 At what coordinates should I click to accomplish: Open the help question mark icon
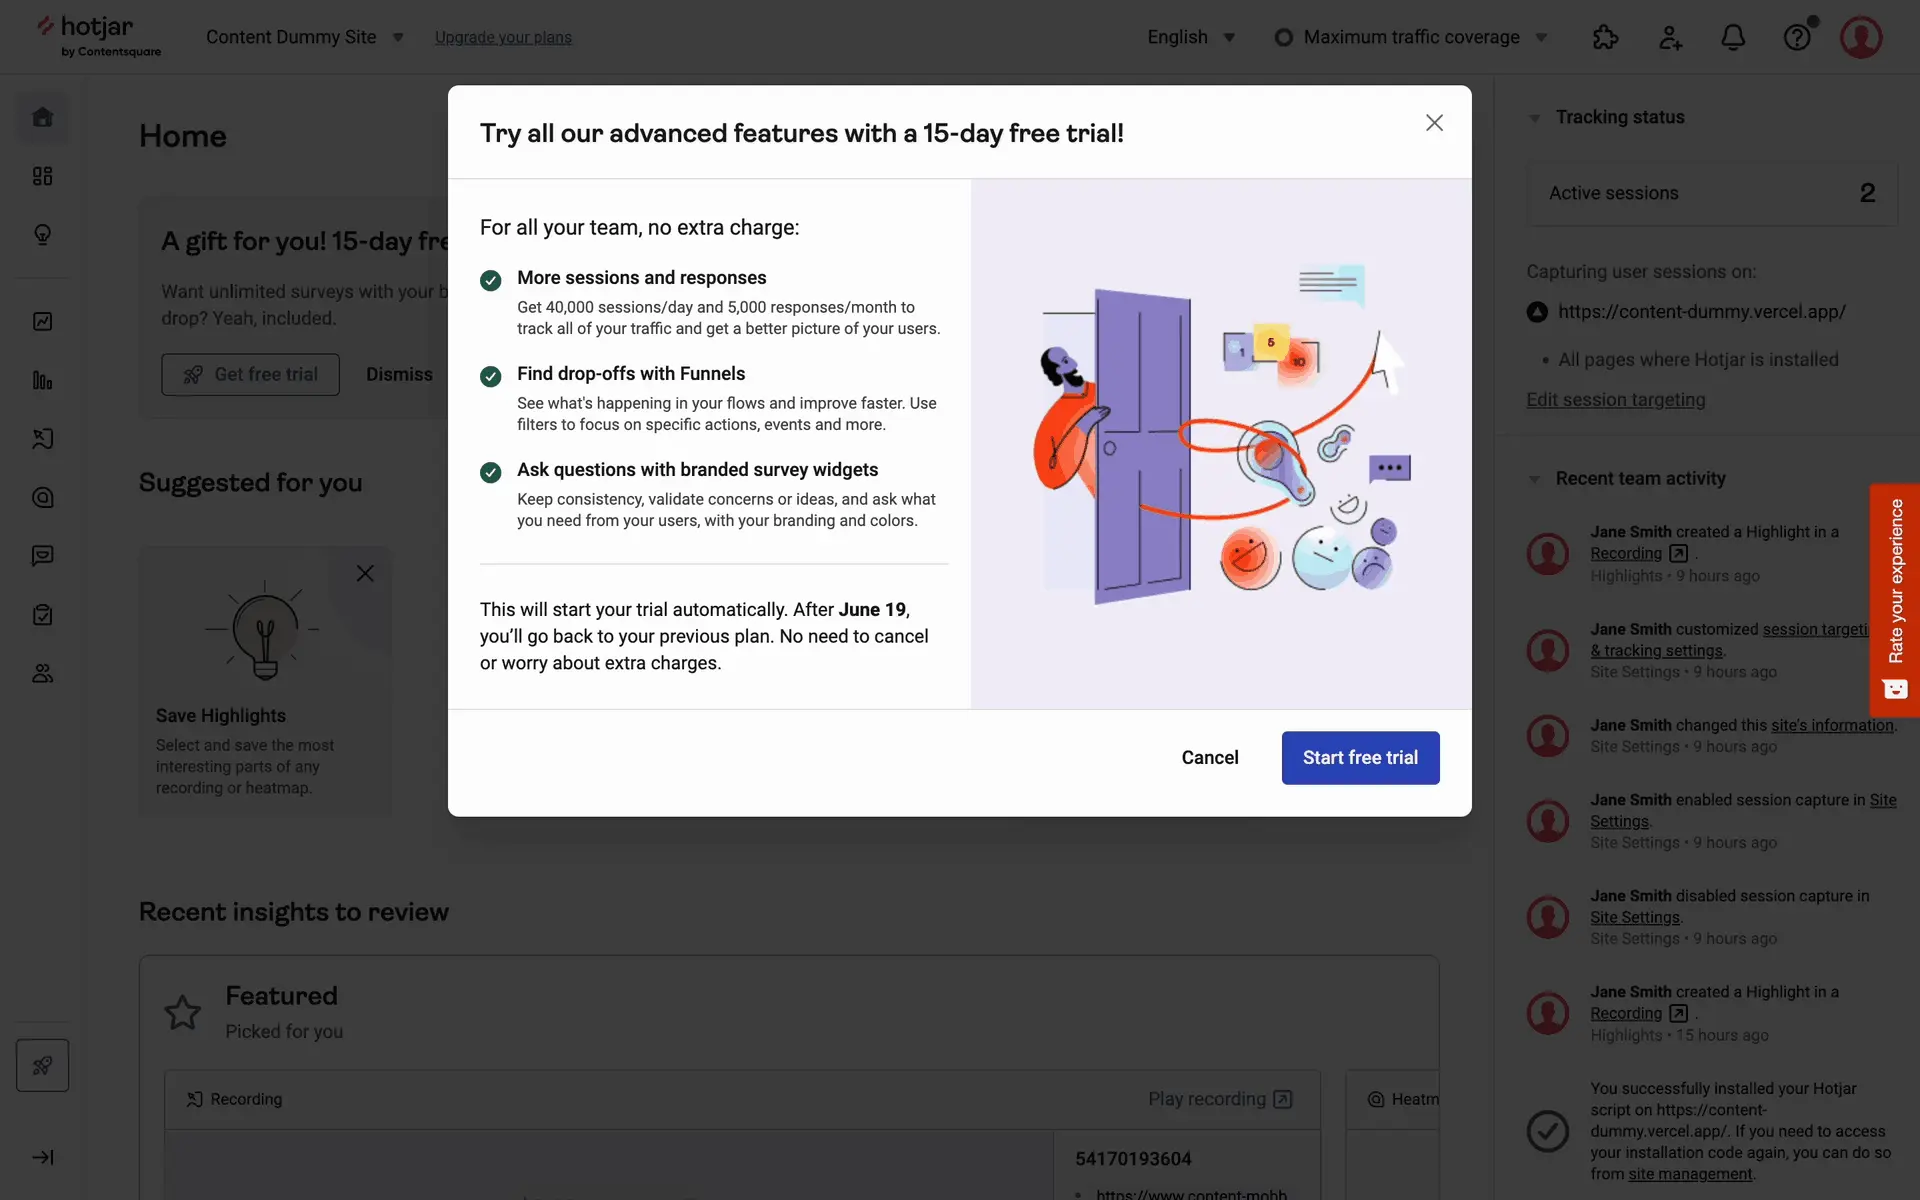[1797, 37]
